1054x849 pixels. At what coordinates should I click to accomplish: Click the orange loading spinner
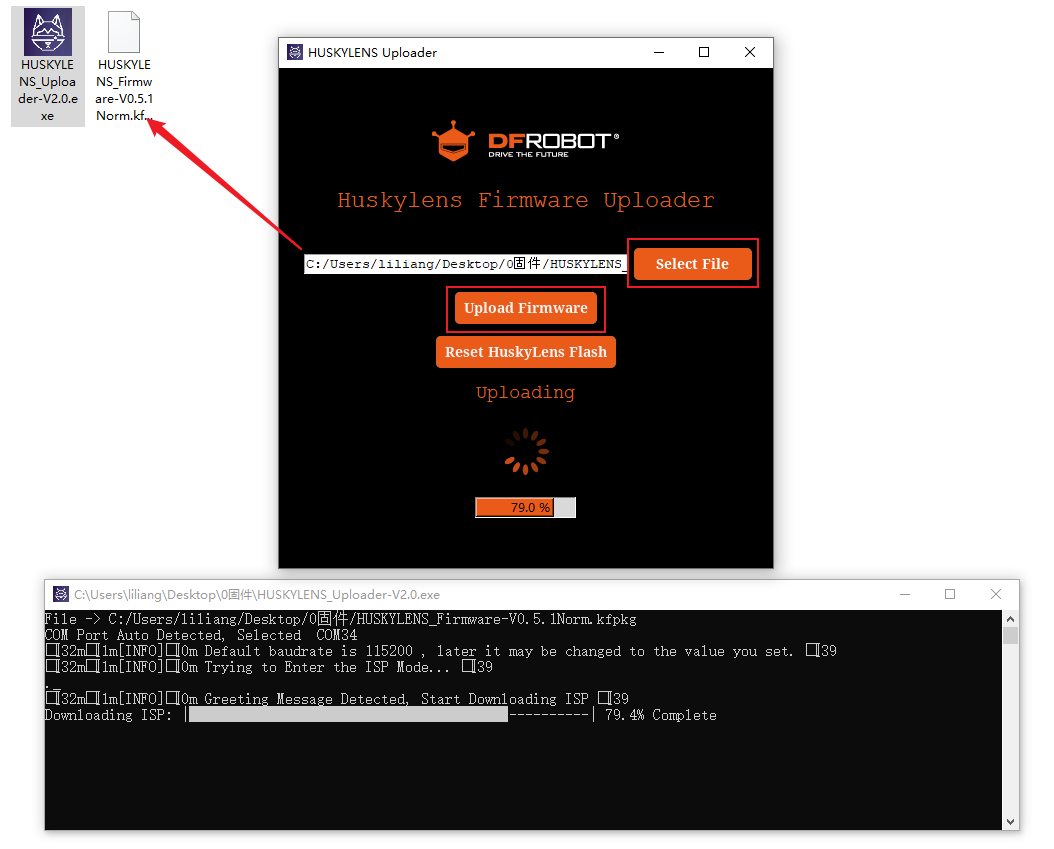(526, 452)
